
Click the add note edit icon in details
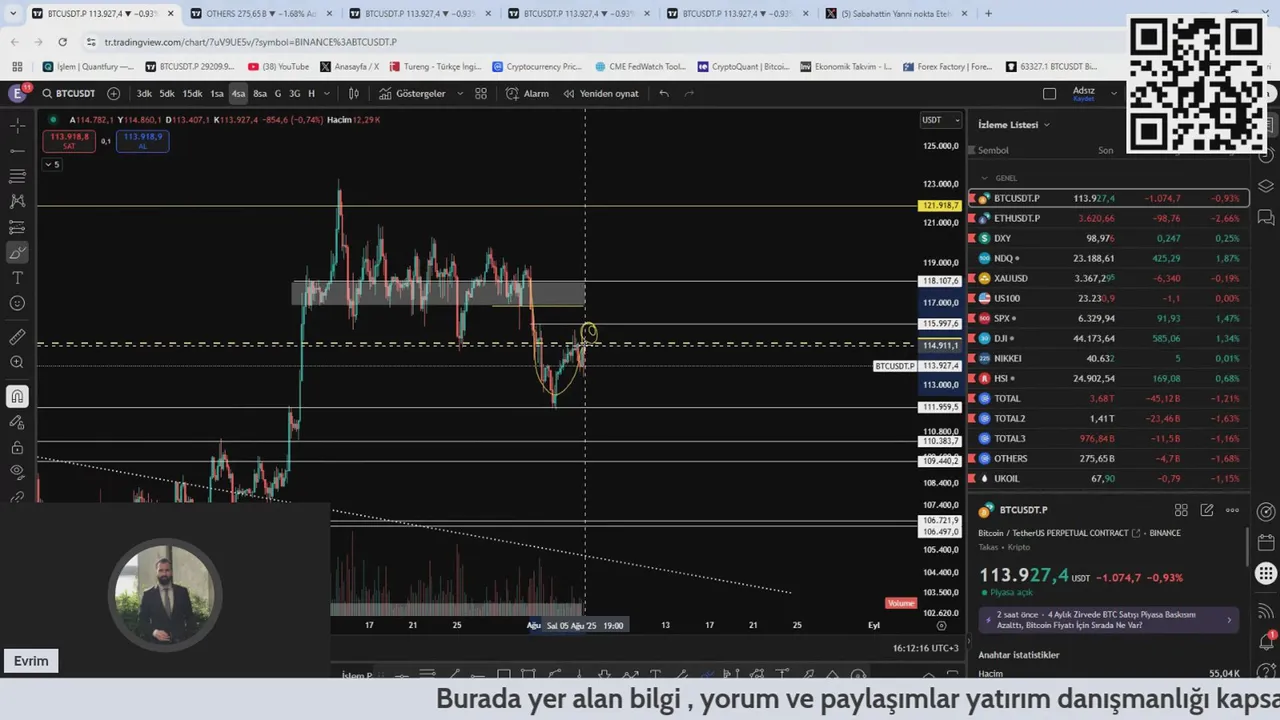[1207, 510]
